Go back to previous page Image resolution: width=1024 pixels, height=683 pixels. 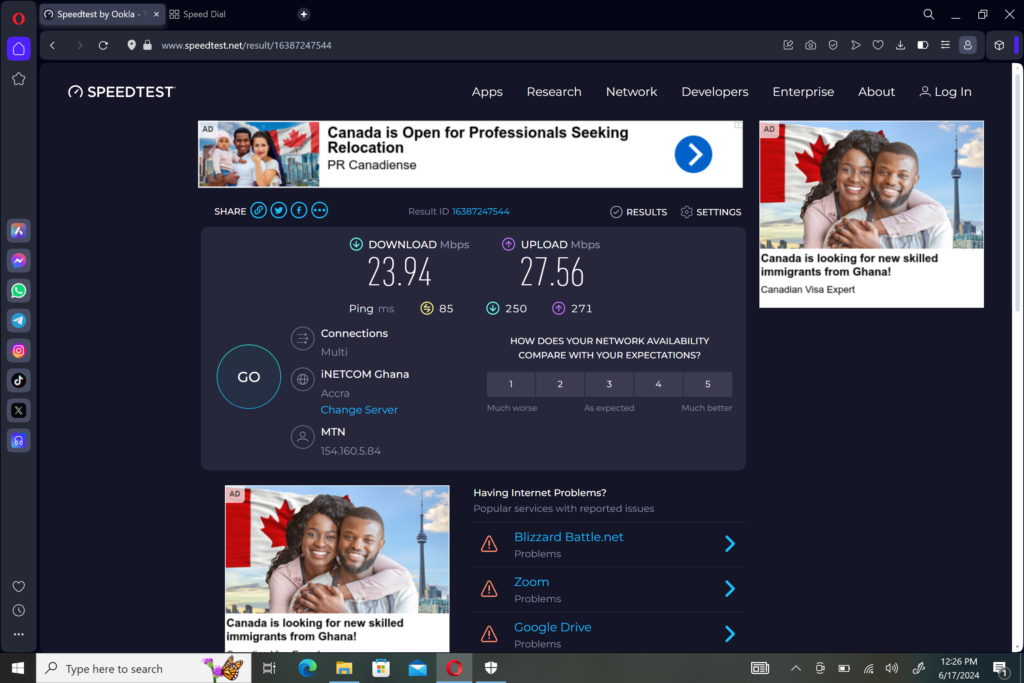pyautogui.click(x=53, y=45)
